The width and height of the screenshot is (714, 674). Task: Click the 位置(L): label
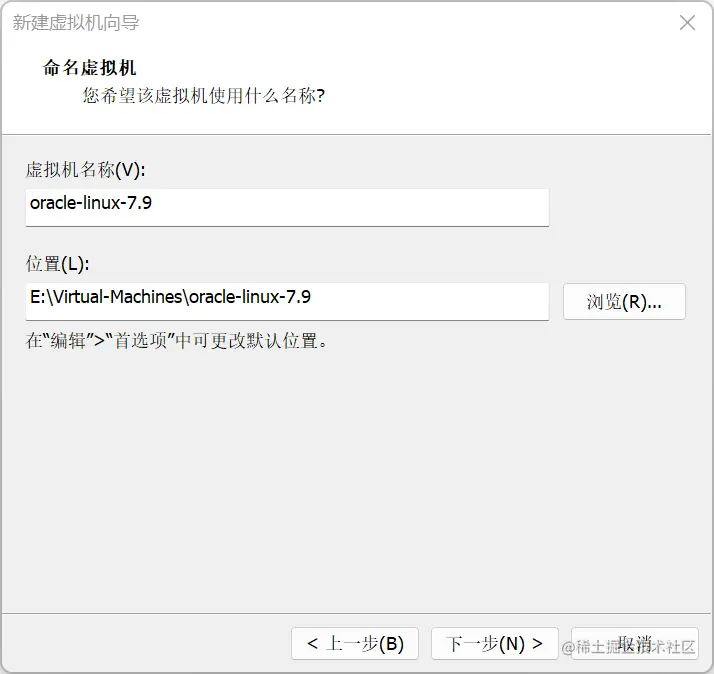pos(58,264)
